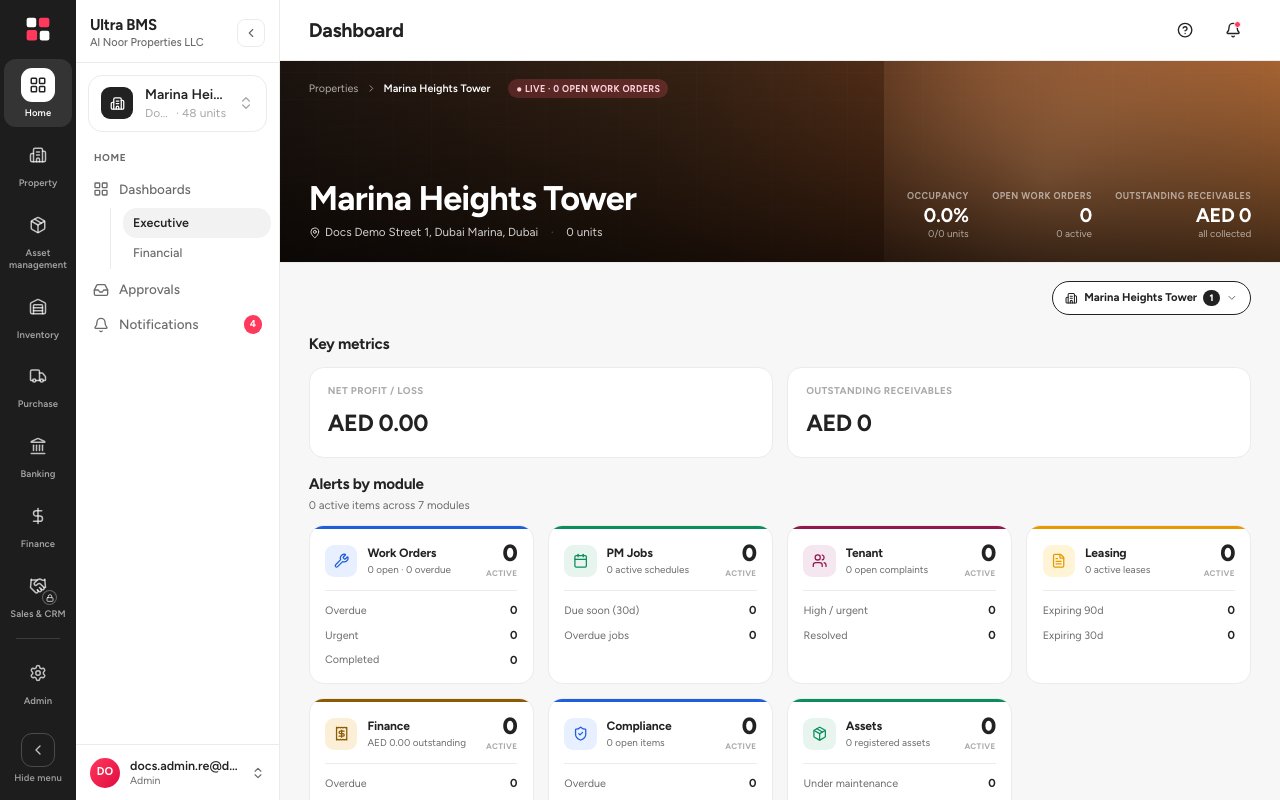Click the Ultra BMS logo
Viewport: 1280px width, 800px height.
pyautogui.click(x=38, y=30)
